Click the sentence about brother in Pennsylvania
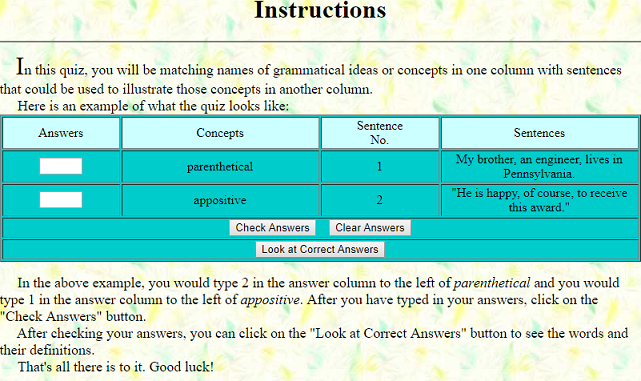 point(539,167)
